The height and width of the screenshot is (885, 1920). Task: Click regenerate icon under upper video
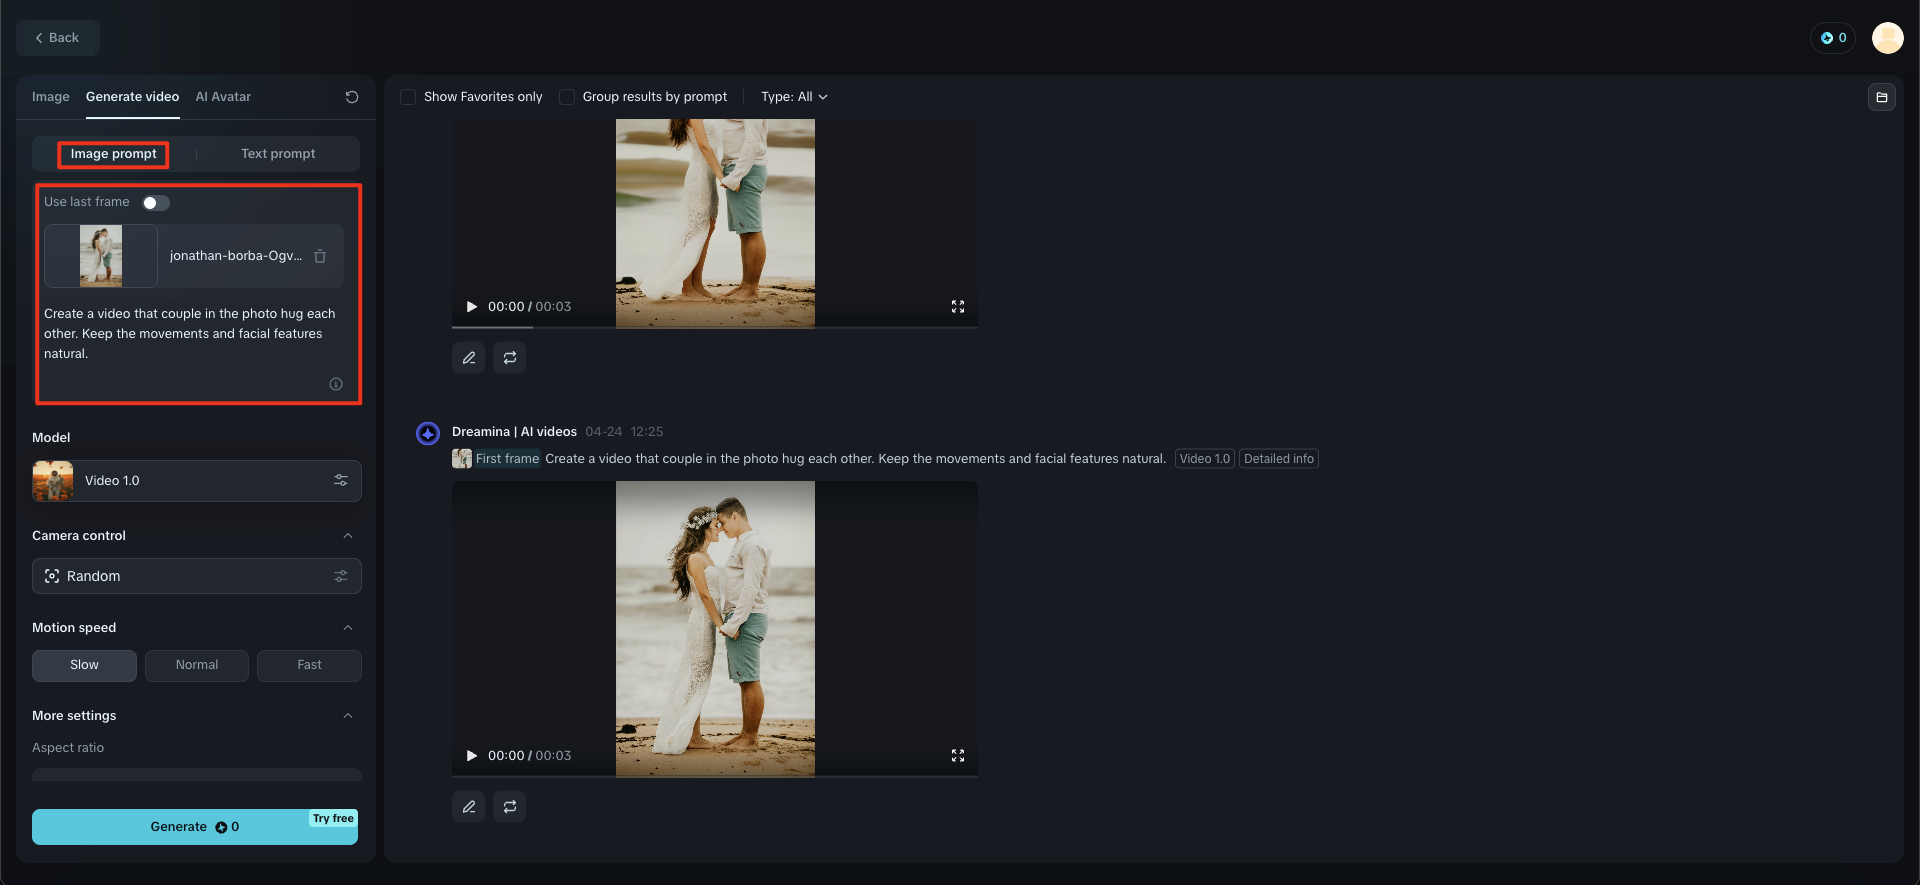point(510,358)
